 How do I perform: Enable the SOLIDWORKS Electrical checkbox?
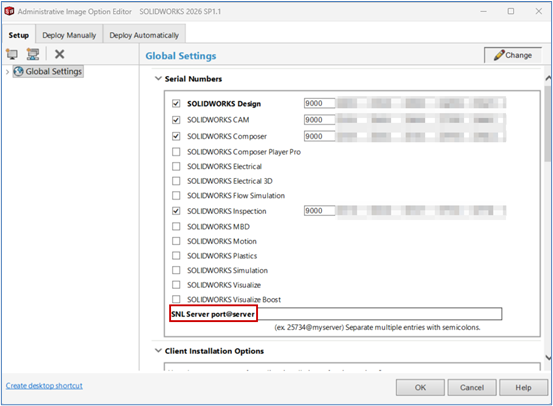176,166
